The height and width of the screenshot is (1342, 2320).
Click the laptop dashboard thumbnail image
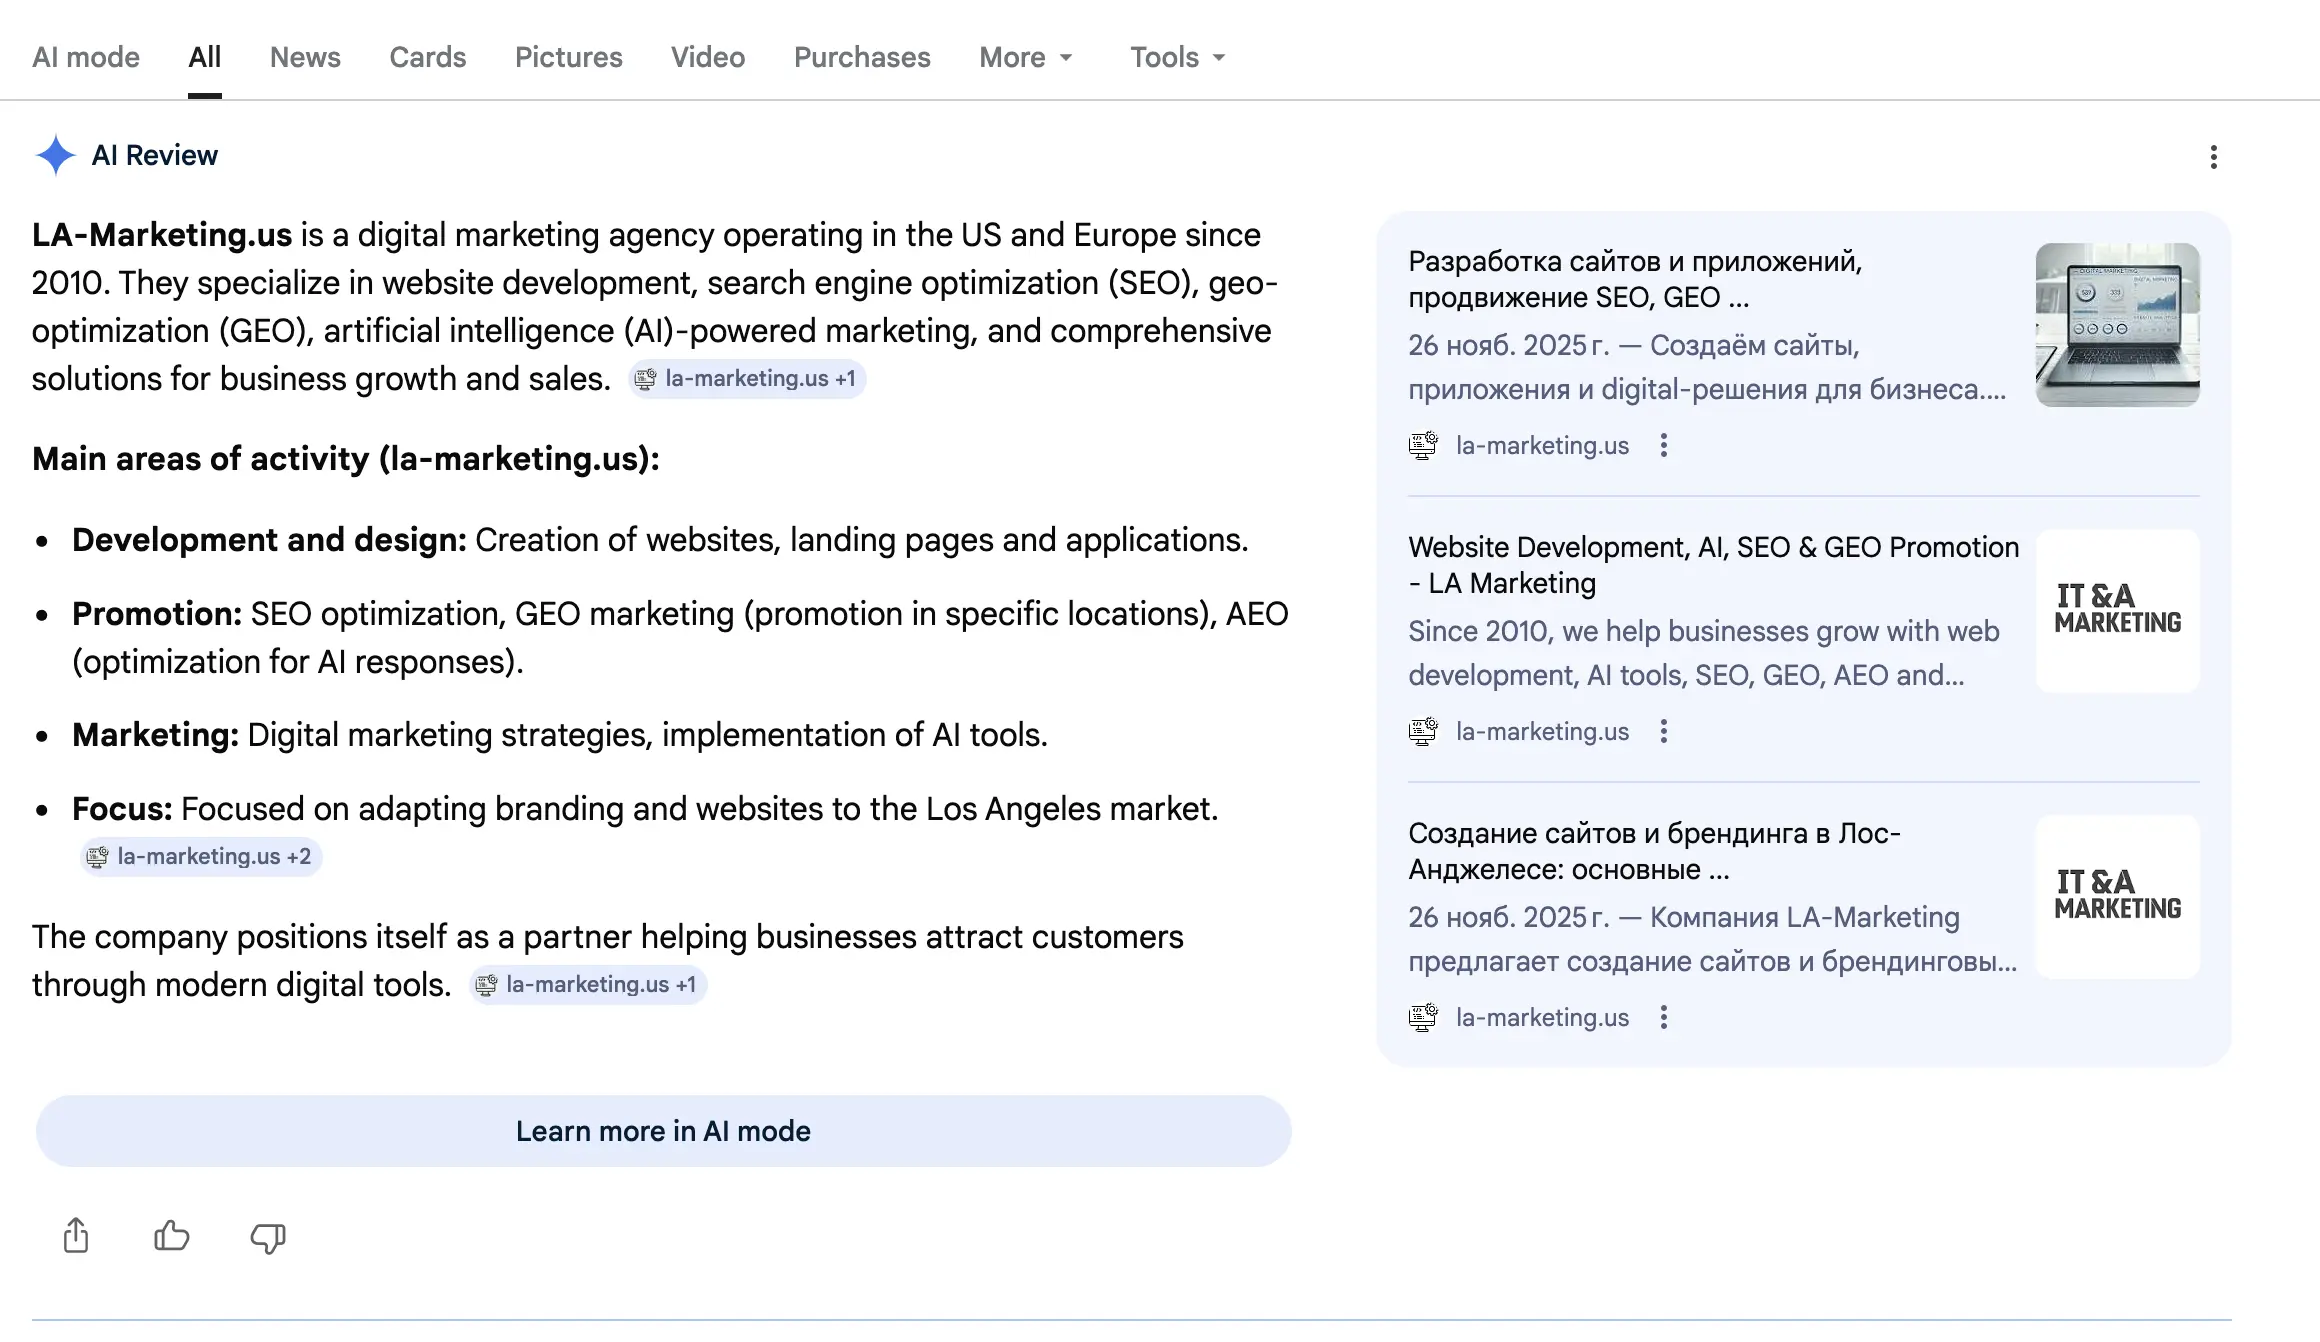coord(2117,325)
